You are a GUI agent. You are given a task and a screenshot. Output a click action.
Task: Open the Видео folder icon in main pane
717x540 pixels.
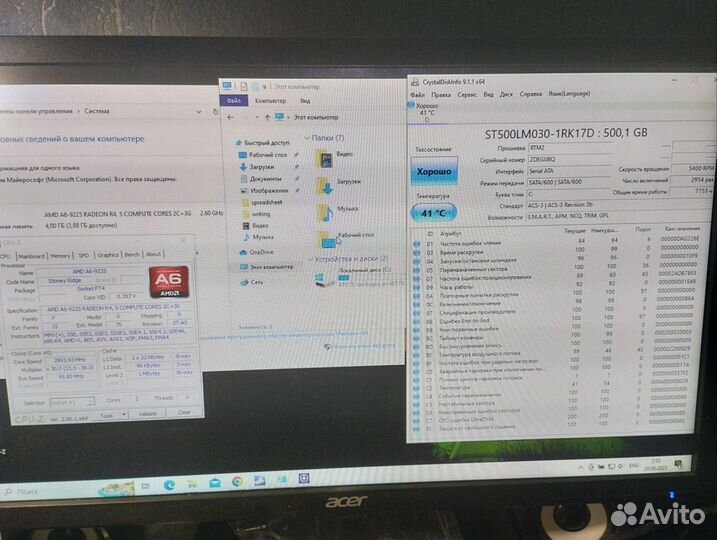coord(325,159)
